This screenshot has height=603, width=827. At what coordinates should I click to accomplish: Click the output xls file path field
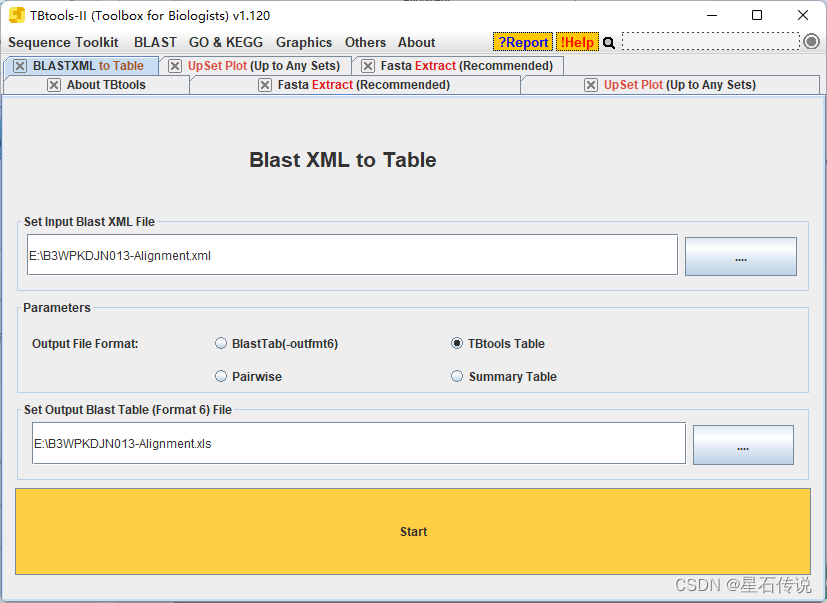point(359,443)
